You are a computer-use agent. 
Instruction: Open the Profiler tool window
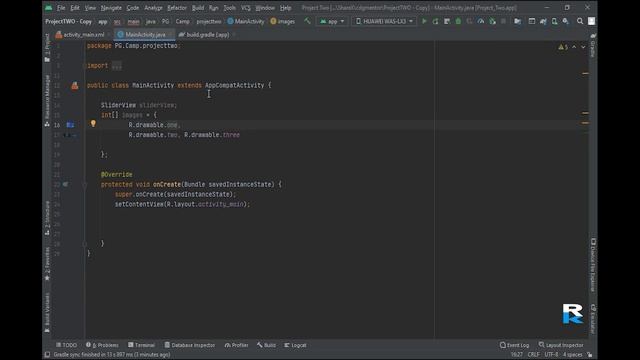click(236, 345)
